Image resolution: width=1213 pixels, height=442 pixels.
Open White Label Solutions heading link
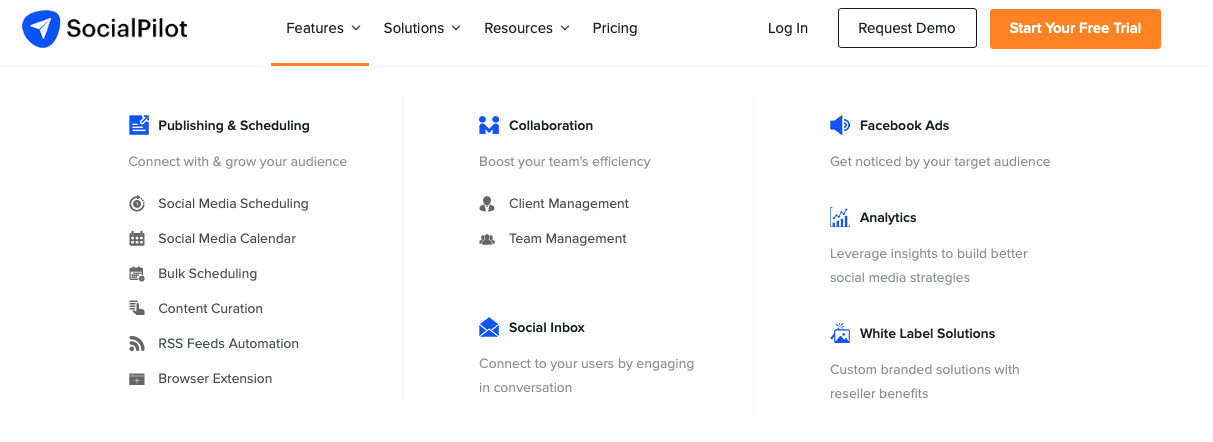928,333
